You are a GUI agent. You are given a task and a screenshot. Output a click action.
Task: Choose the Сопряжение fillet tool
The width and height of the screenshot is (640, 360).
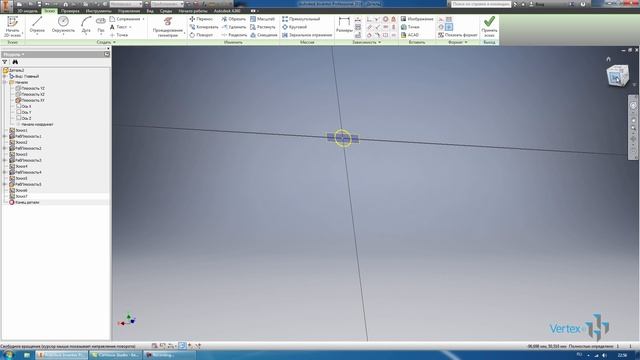coord(127,19)
